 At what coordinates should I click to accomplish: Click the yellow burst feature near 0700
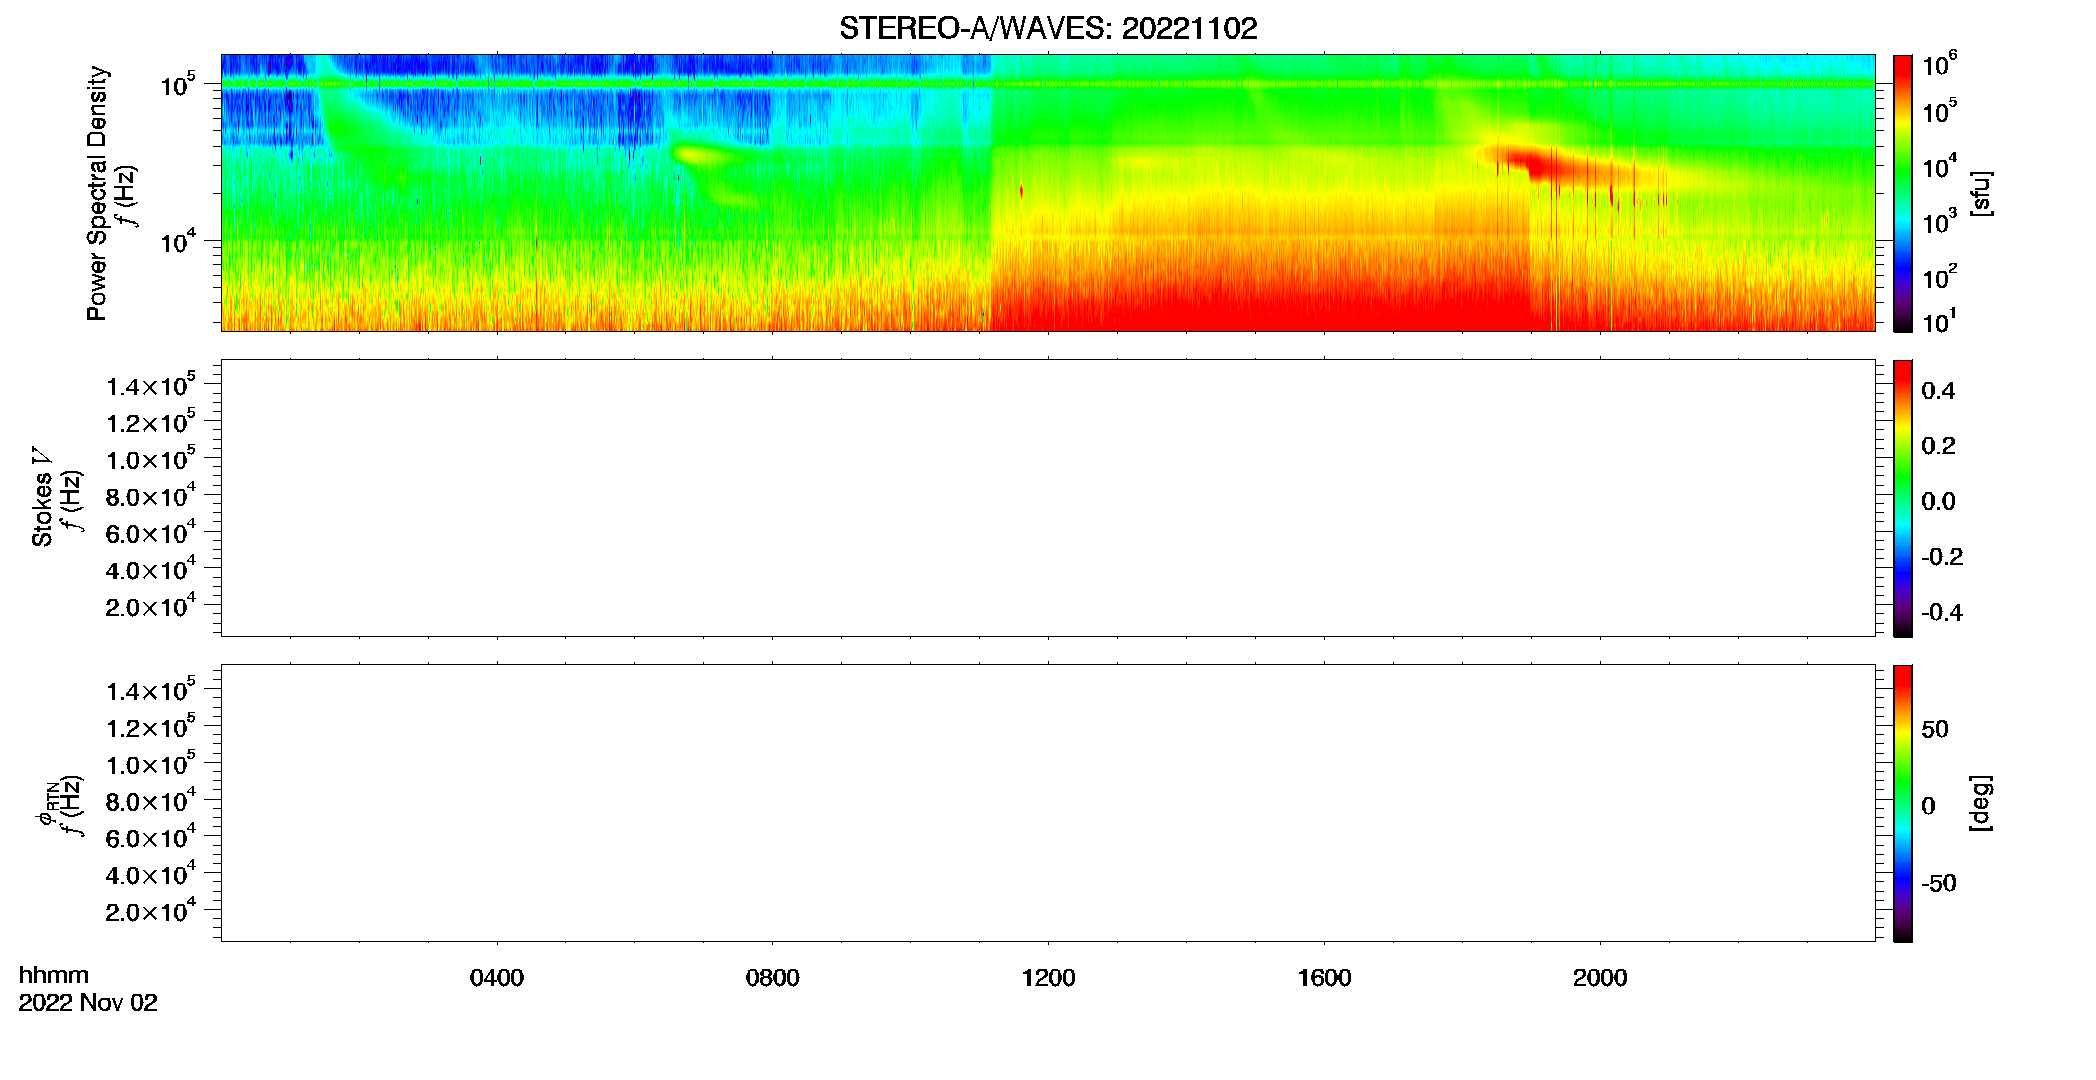pyautogui.click(x=700, y=154)
